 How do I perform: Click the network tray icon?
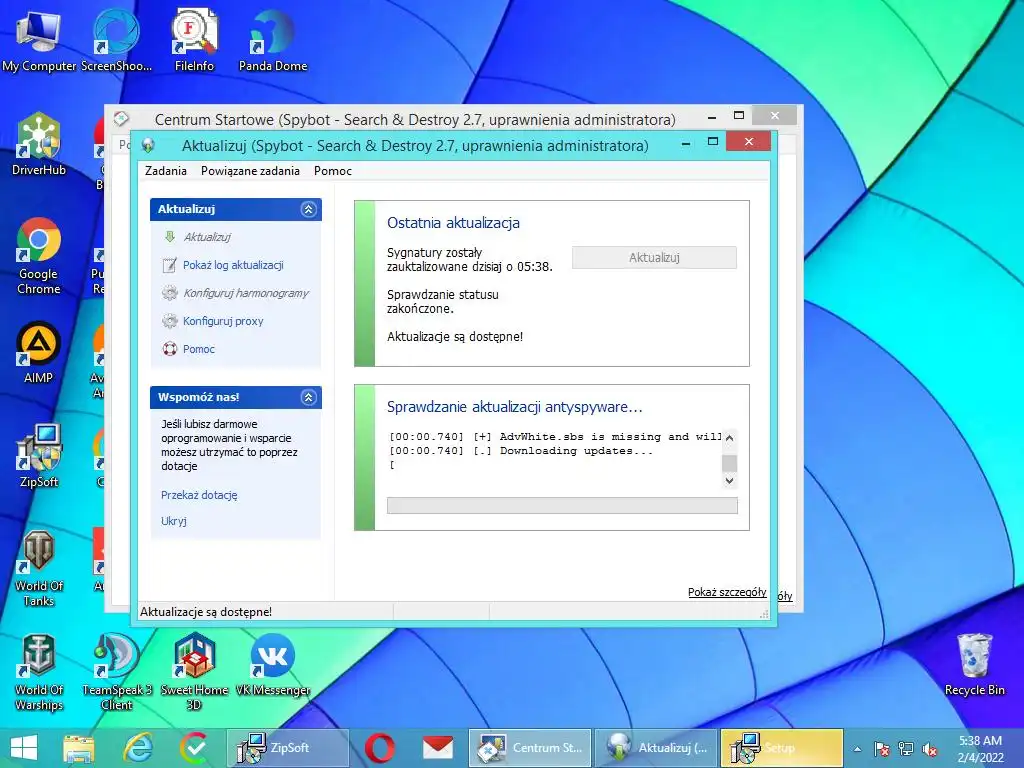906,749
